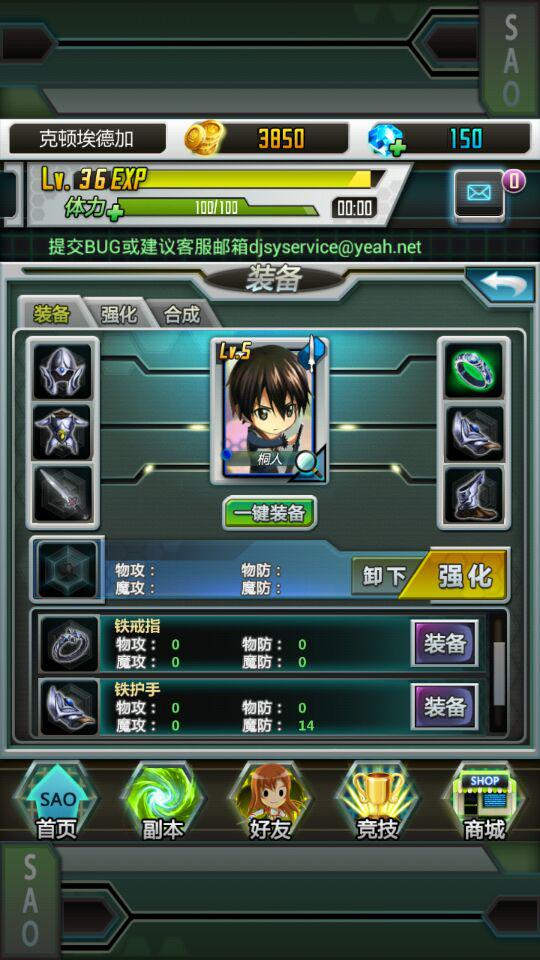
Task: Equip the 铁护手 item
Action: 445,707
